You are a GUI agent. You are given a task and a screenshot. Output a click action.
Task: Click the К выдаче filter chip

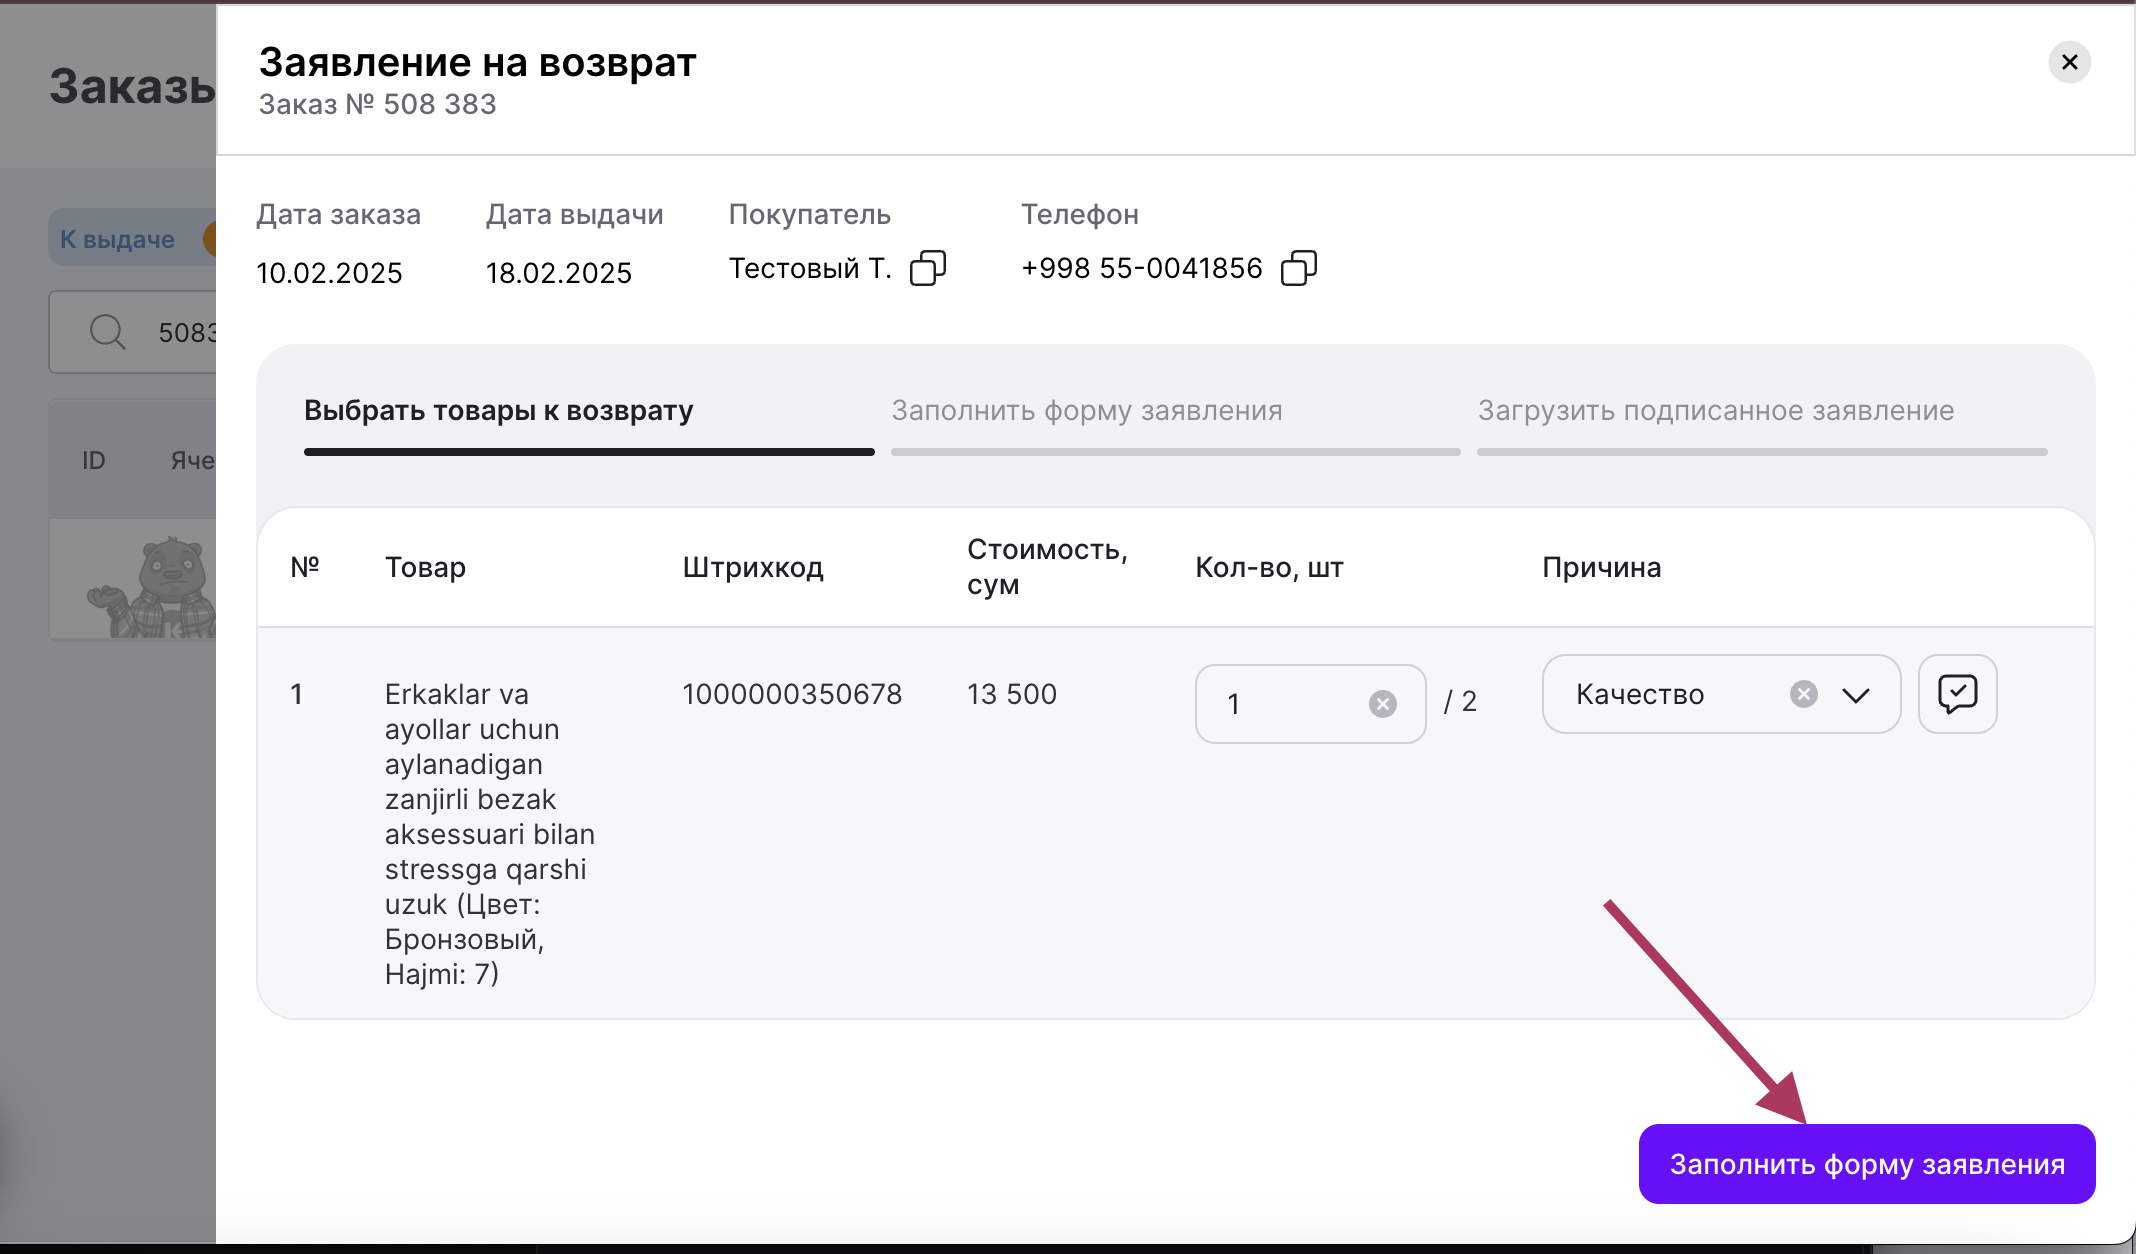(x=118, y=239)
